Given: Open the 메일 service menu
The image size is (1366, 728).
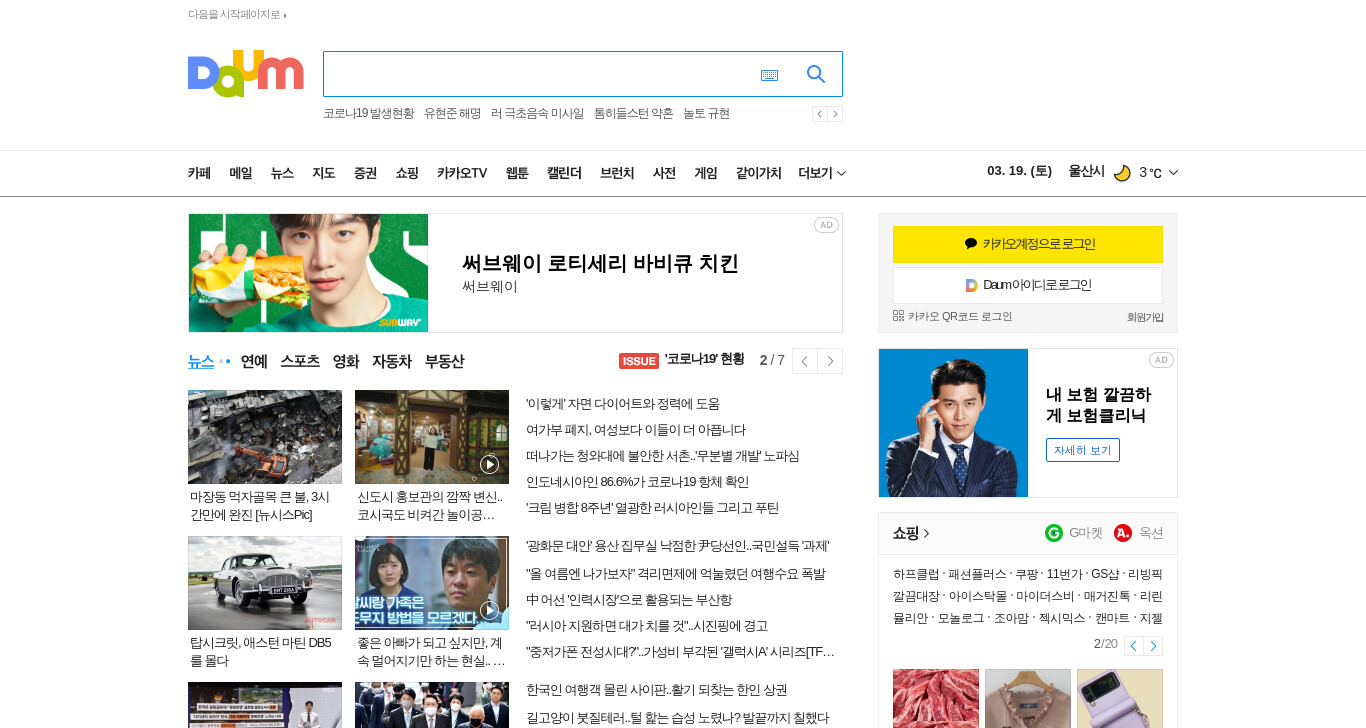Looking at the screenshot, I should [x=241, y=173].
